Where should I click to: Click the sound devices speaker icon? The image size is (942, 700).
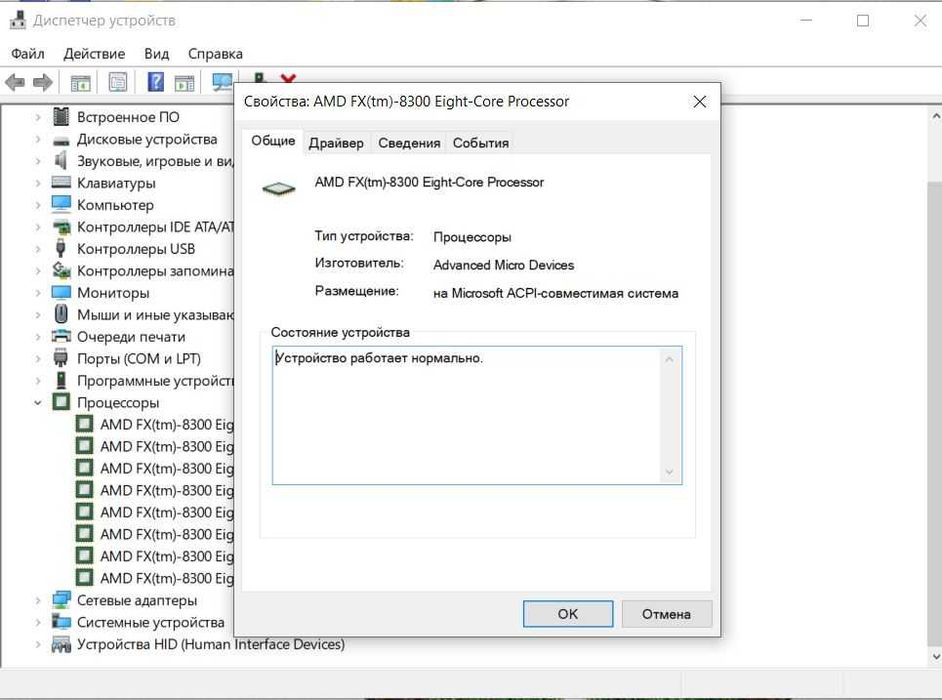(61, 160)
